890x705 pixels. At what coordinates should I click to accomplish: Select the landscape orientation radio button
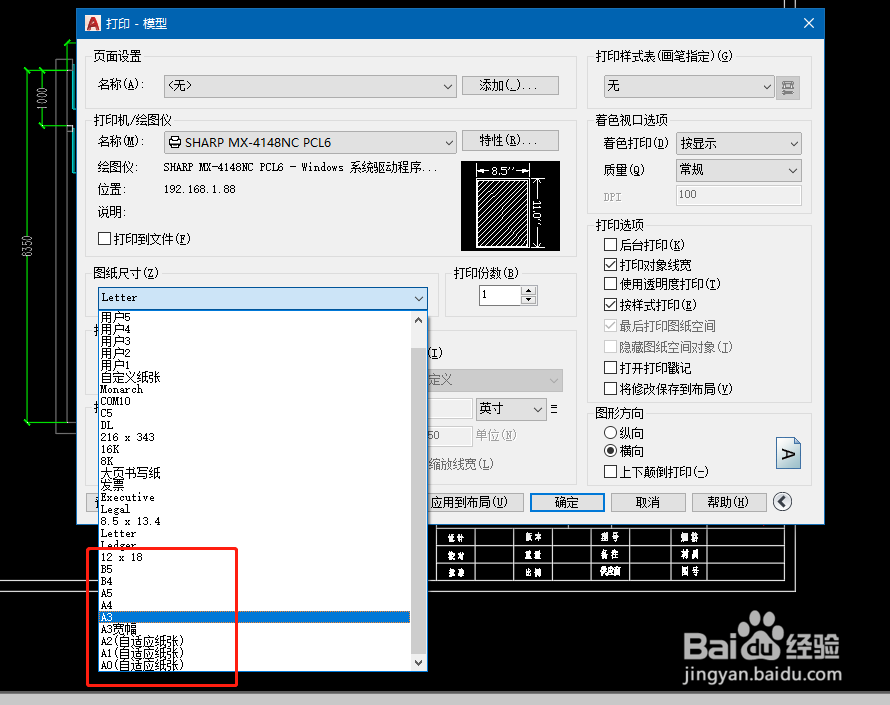[611, 451]
